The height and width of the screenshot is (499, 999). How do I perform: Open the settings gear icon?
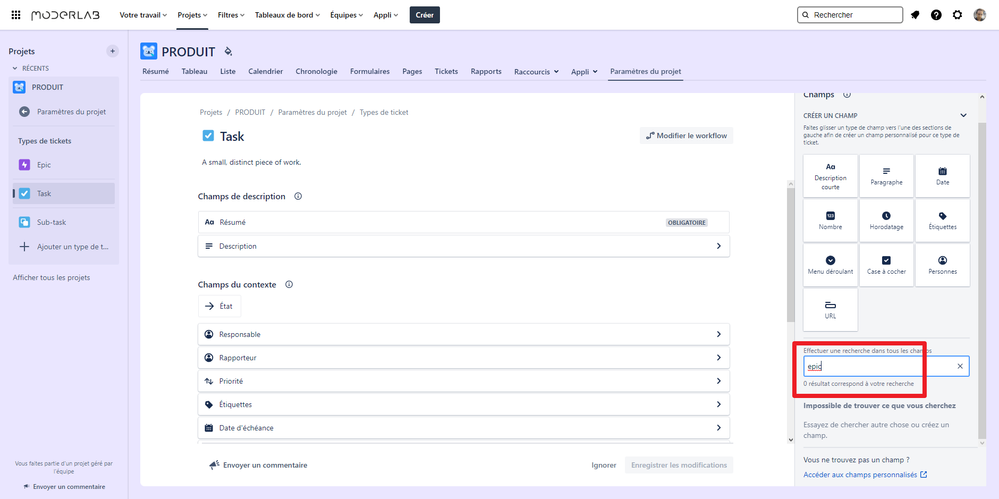point(958,15)
